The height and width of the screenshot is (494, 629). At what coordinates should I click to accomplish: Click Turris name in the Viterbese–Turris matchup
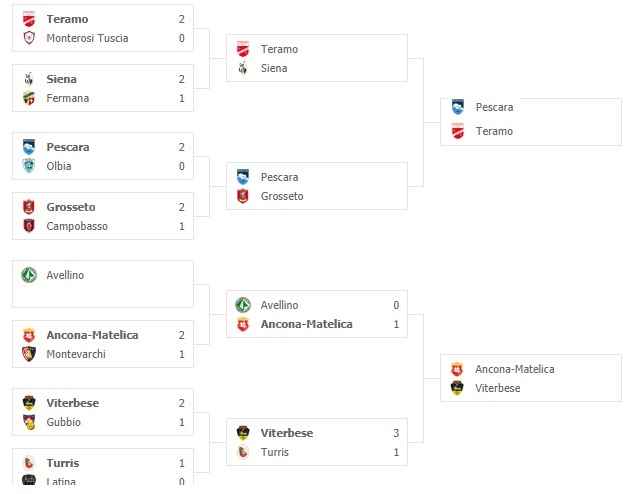coord(275,452)
